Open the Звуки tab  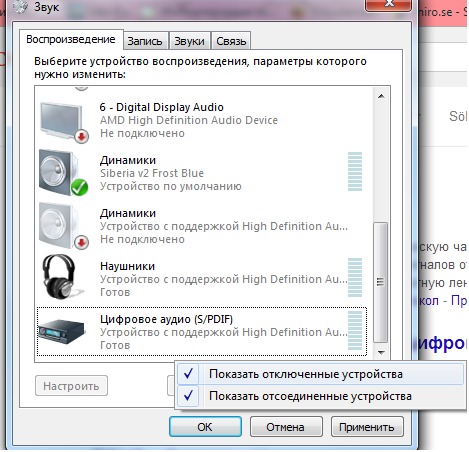[x=189, y=41]
